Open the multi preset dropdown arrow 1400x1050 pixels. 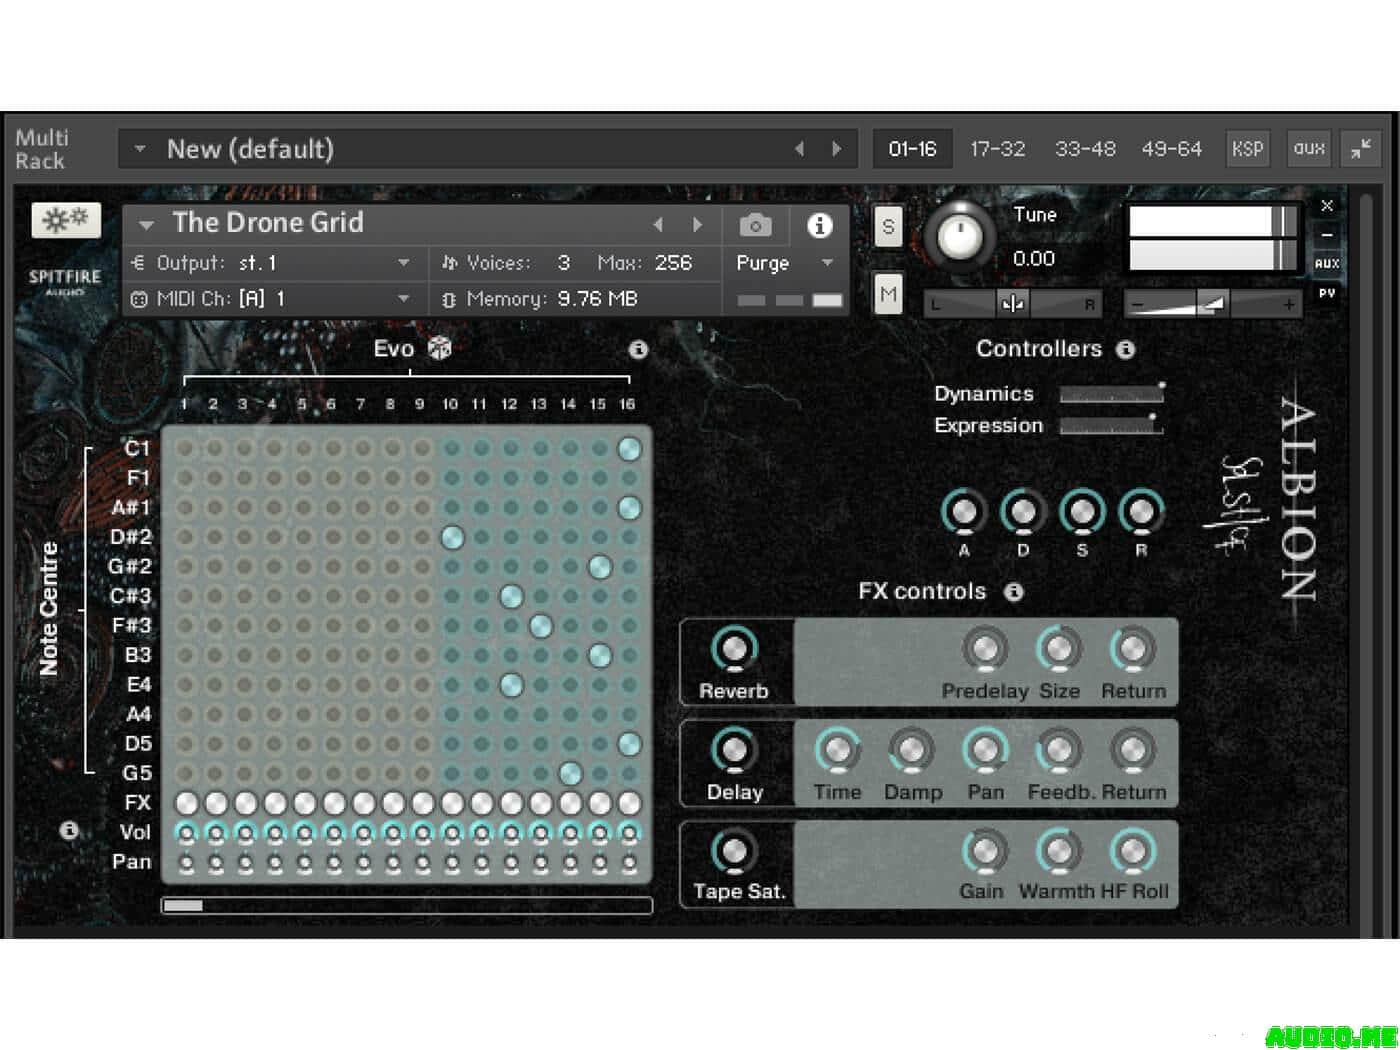[x=140, y=149]
